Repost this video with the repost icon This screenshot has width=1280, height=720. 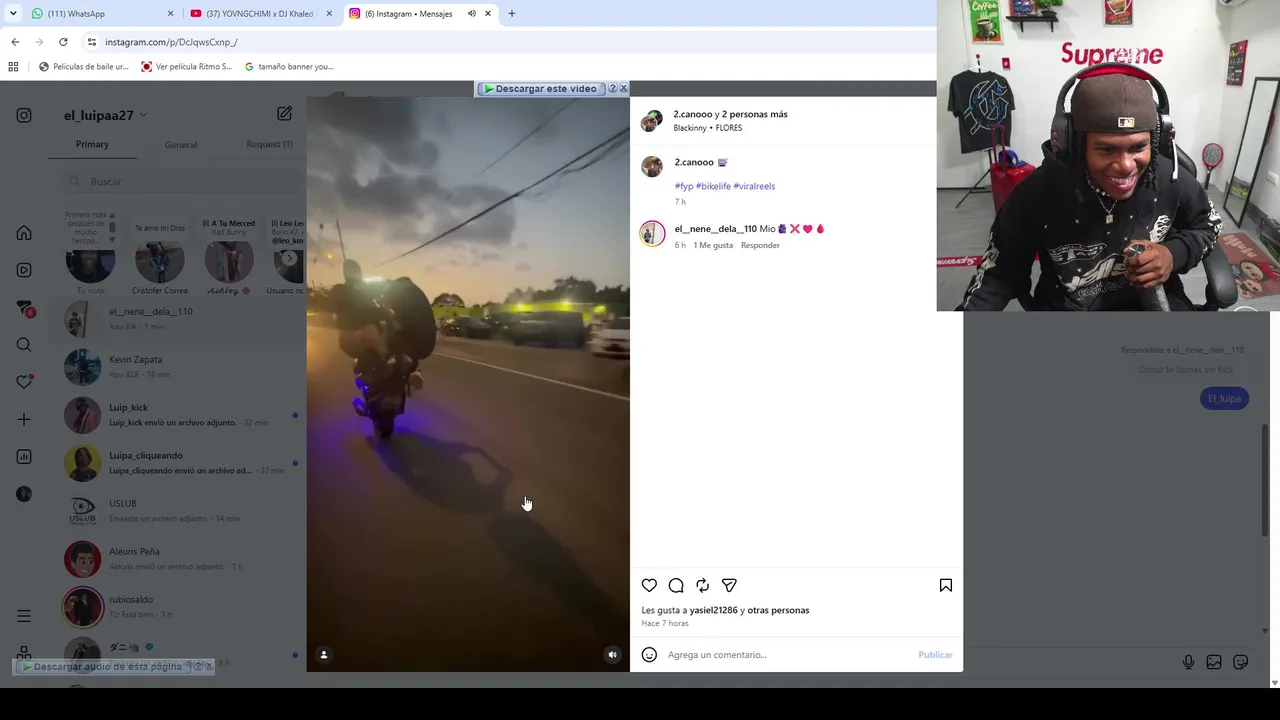[703, 585]
